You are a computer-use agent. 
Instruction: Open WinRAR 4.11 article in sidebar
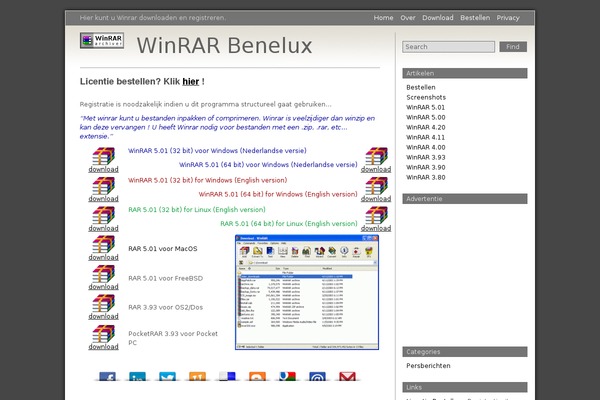coord(426,137)
